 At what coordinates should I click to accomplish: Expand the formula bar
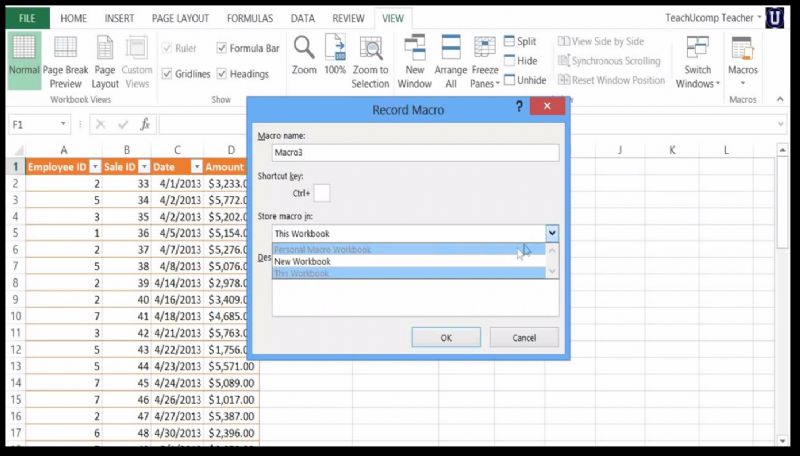pos(781,124)
